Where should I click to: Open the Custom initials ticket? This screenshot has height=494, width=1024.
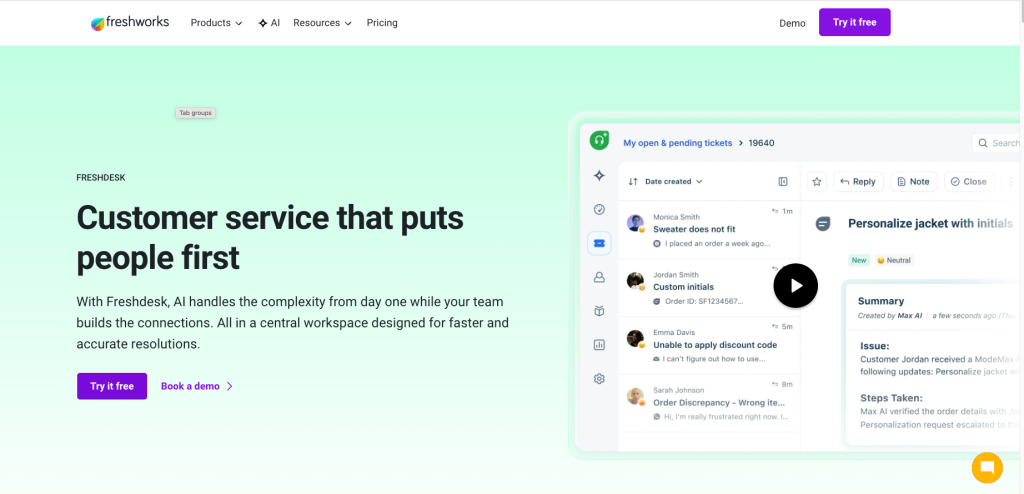click(709, 288)
